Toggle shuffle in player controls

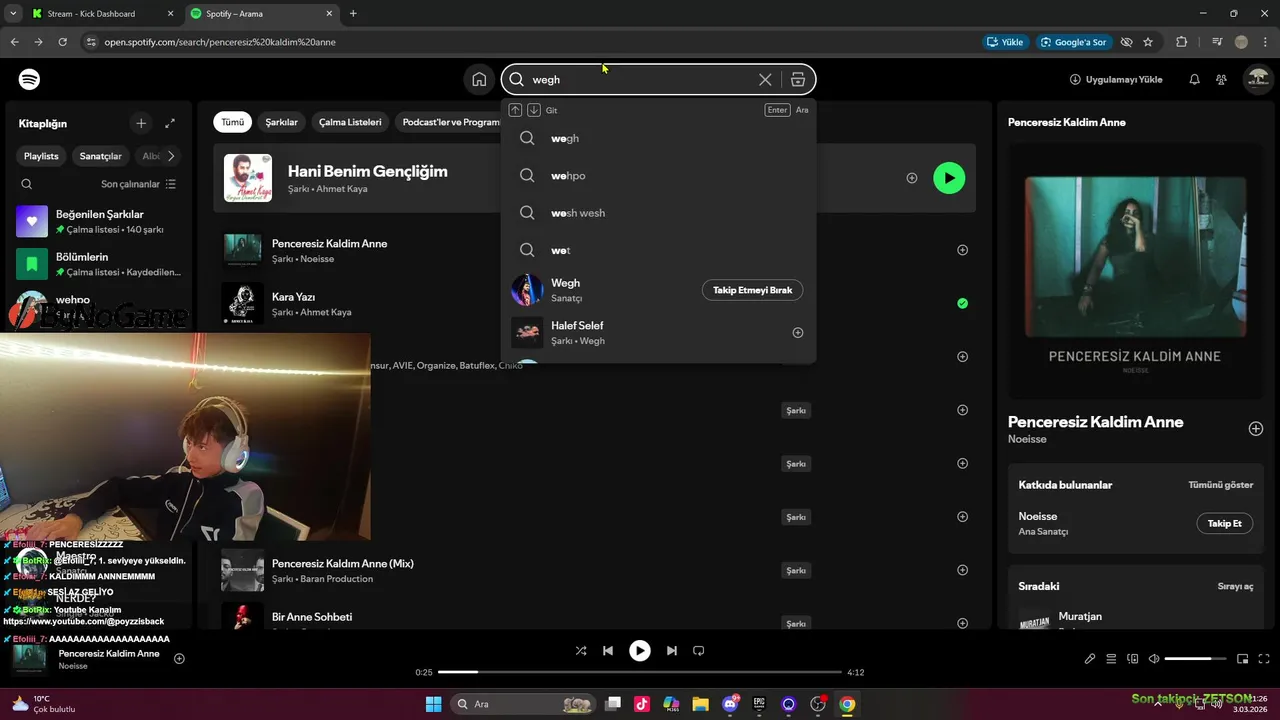pyautogui.click(x=581, y=651)
